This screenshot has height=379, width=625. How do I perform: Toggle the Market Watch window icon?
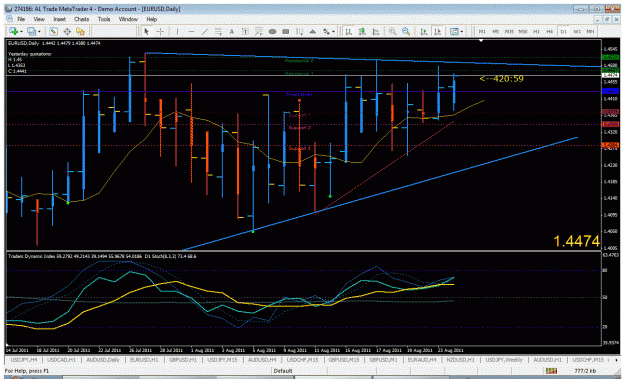pos(53,31)
